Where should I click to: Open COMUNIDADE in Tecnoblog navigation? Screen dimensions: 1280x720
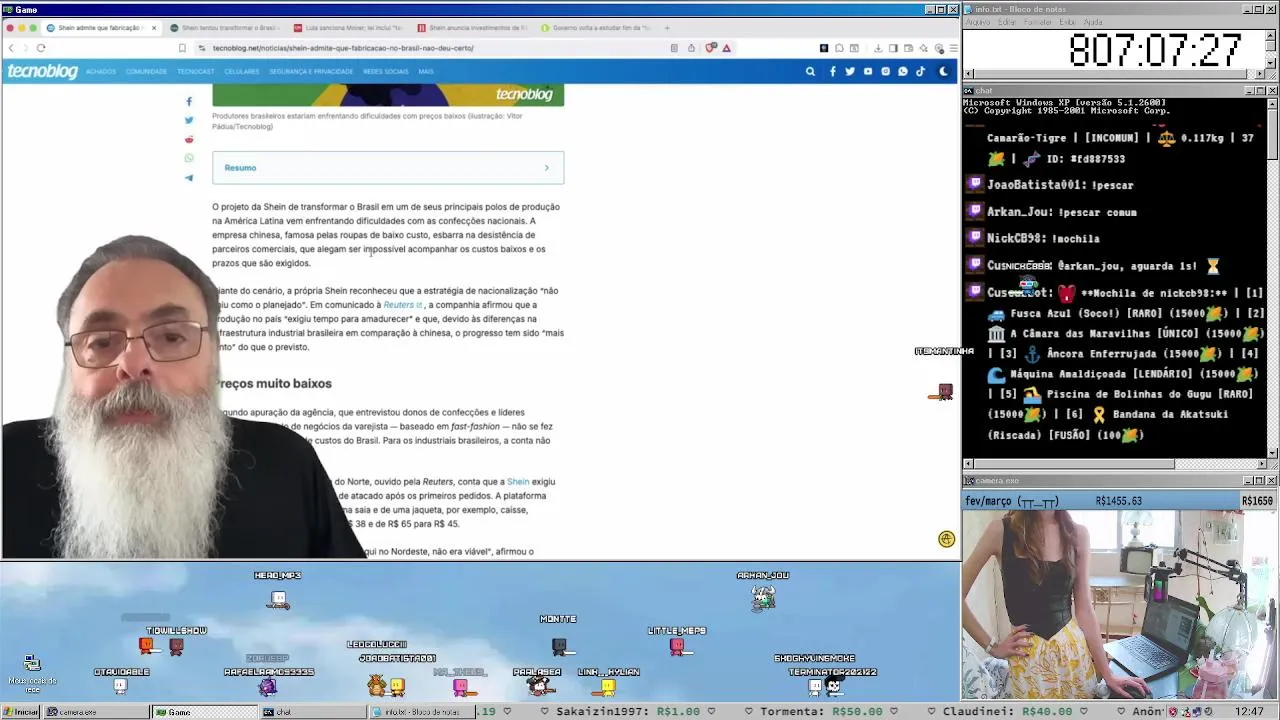(x=147, y=72)
